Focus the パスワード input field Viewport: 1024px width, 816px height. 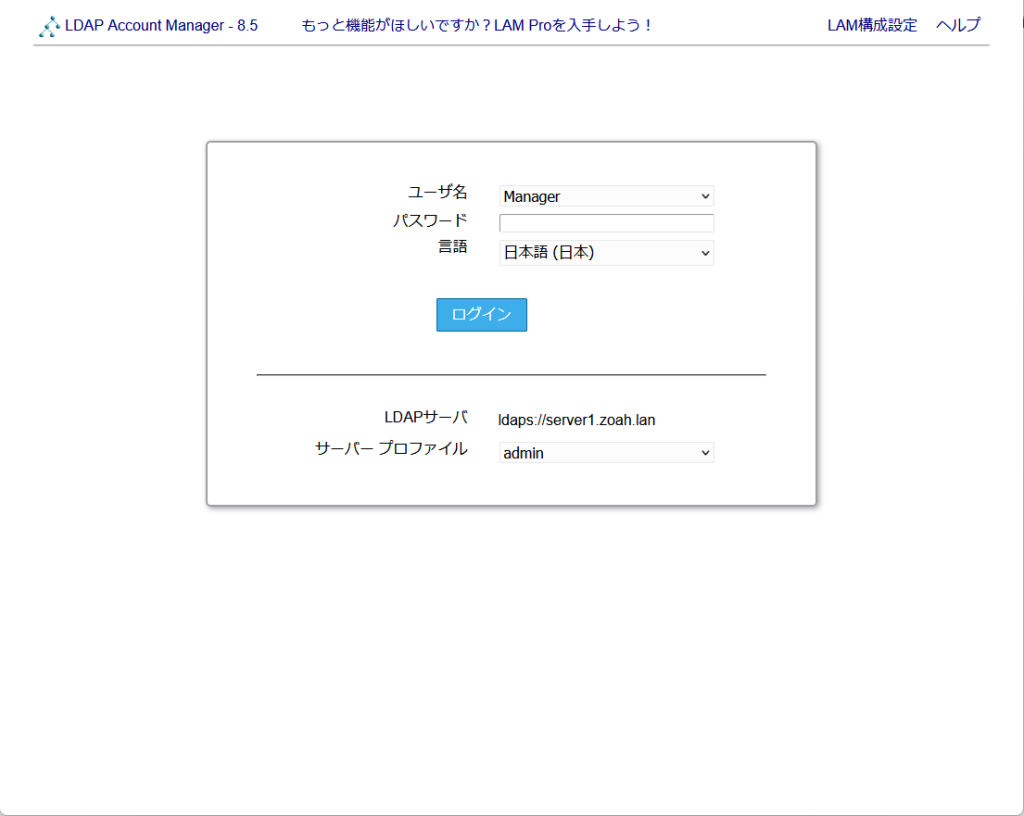click(606, 223)
